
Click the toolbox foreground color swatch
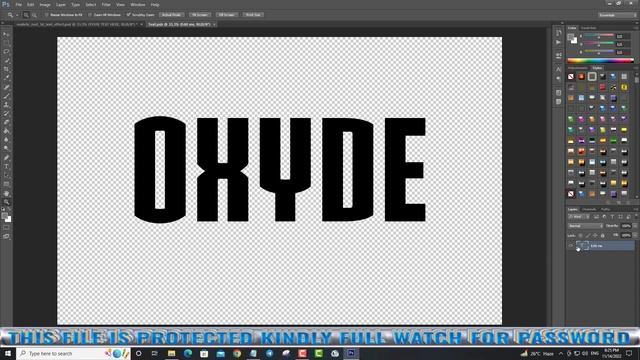(4, 216)
